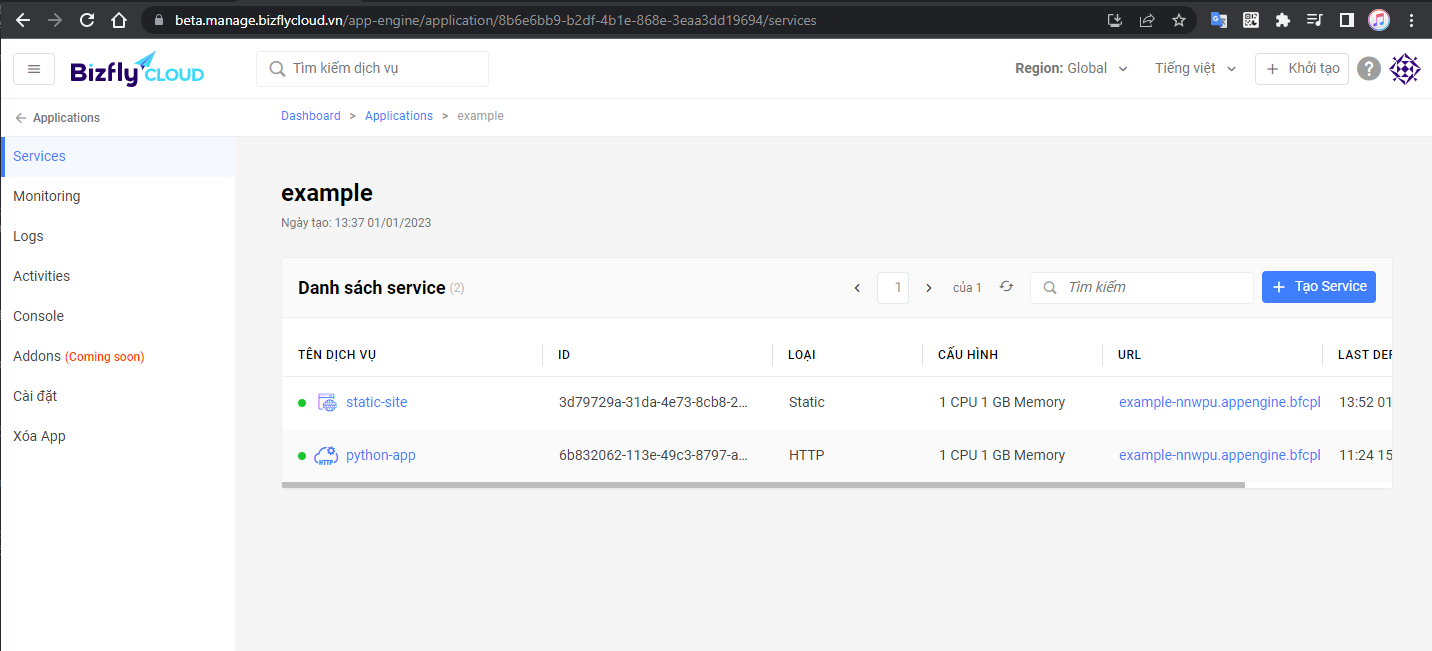This screenshot has height=651, width=1432.
Task: Bookmark the page with the star icon
Action: click(1179, 19)
